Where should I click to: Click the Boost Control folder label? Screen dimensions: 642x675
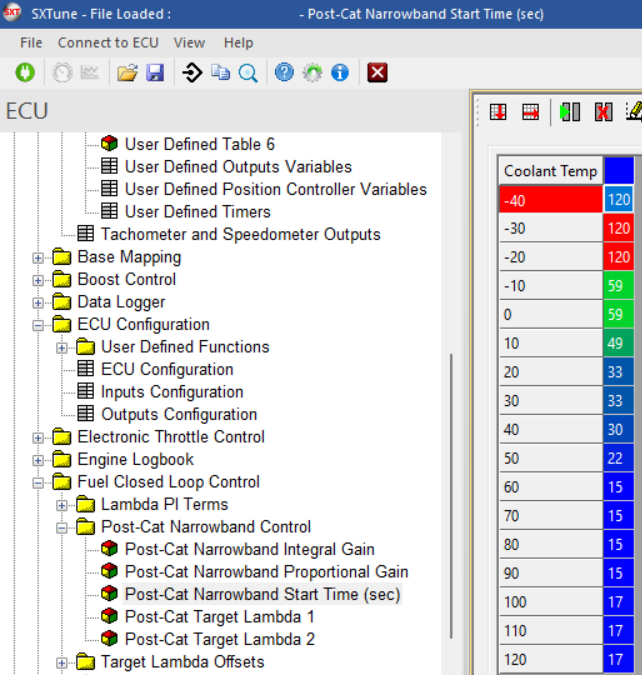click(x=127, y=279)
